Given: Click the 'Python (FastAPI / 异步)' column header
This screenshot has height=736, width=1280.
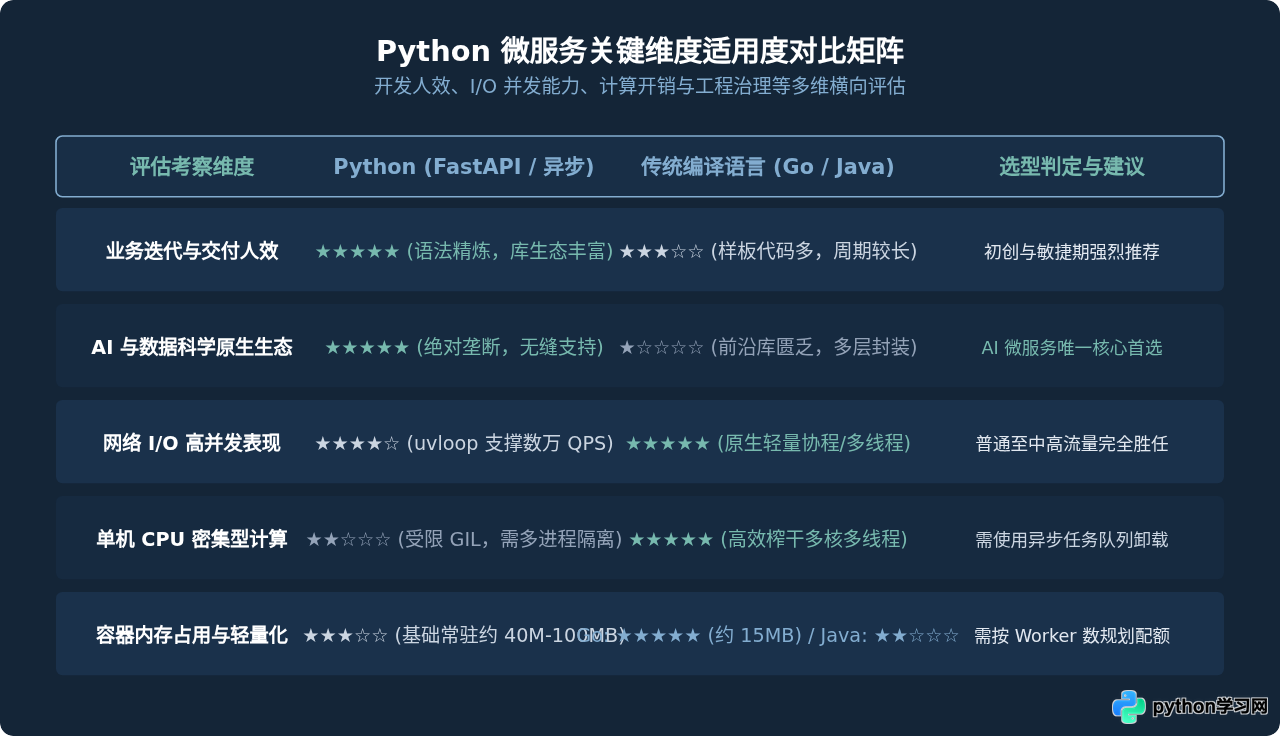Looking at the screenshot, I should pyautogui.click(x=464, y=167).
